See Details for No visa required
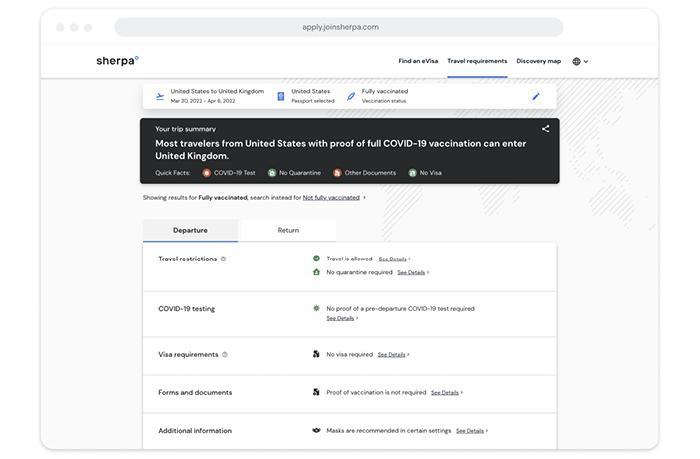Screen dimensions: 700x459 pyautogui.click(x=392, y=355)
